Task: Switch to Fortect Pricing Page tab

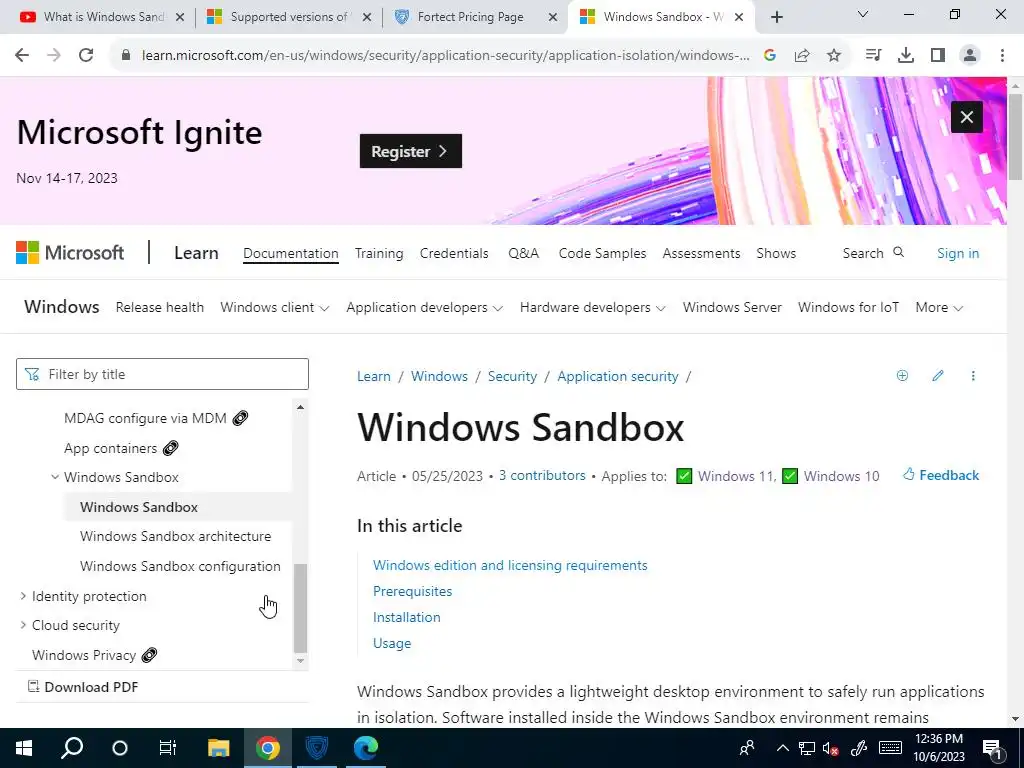Action: coord(473,17)
